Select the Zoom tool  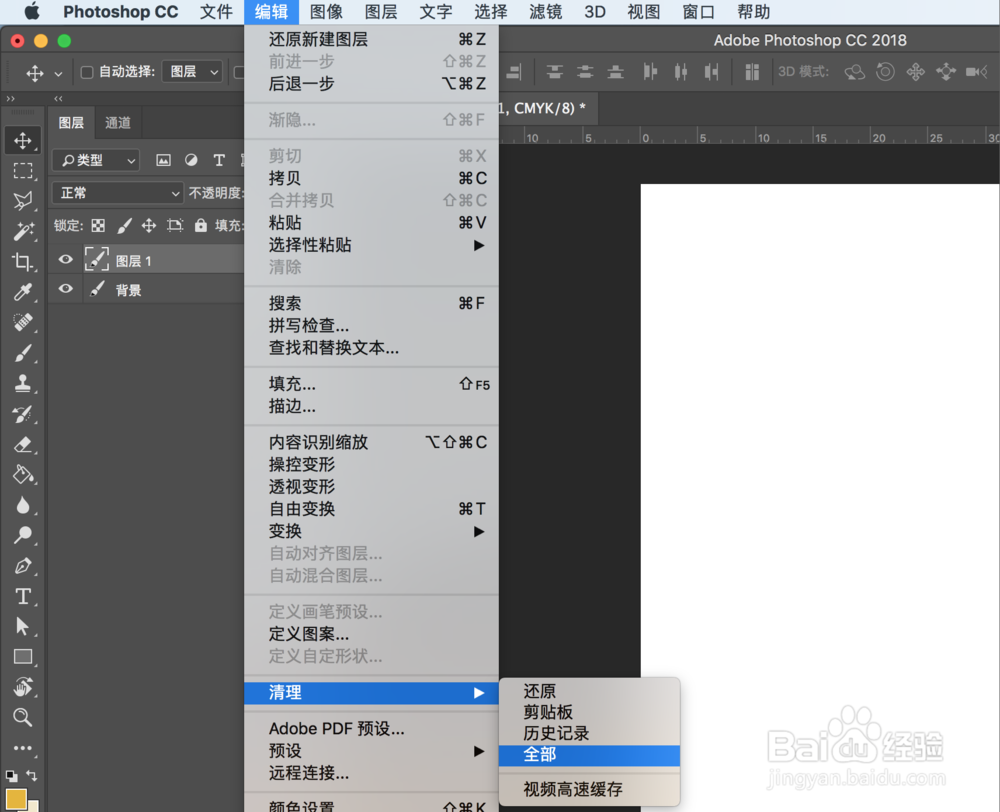(x=23, y=718)
